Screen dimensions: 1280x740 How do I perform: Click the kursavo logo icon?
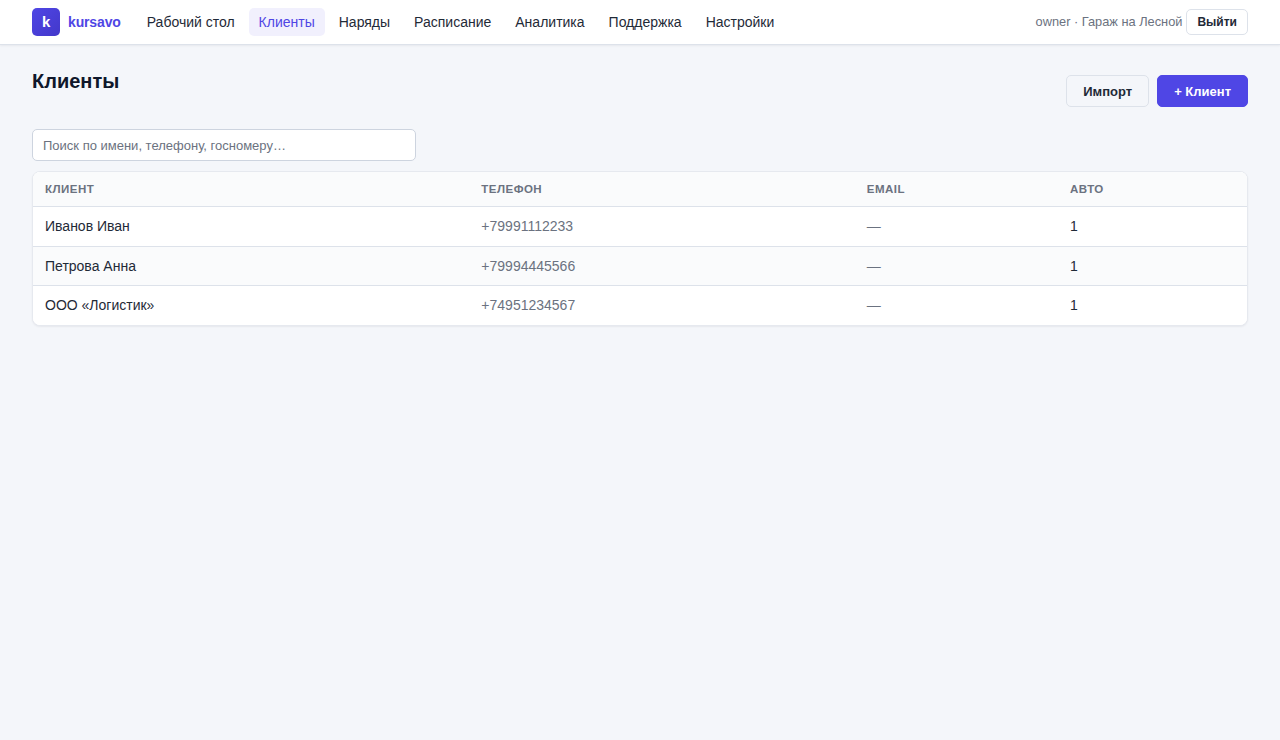46,22
